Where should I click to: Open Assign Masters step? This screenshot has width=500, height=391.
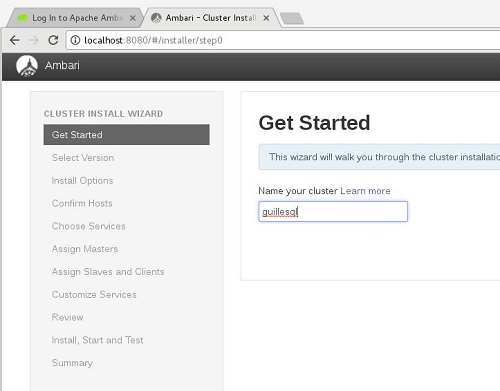tap(85, 249)
